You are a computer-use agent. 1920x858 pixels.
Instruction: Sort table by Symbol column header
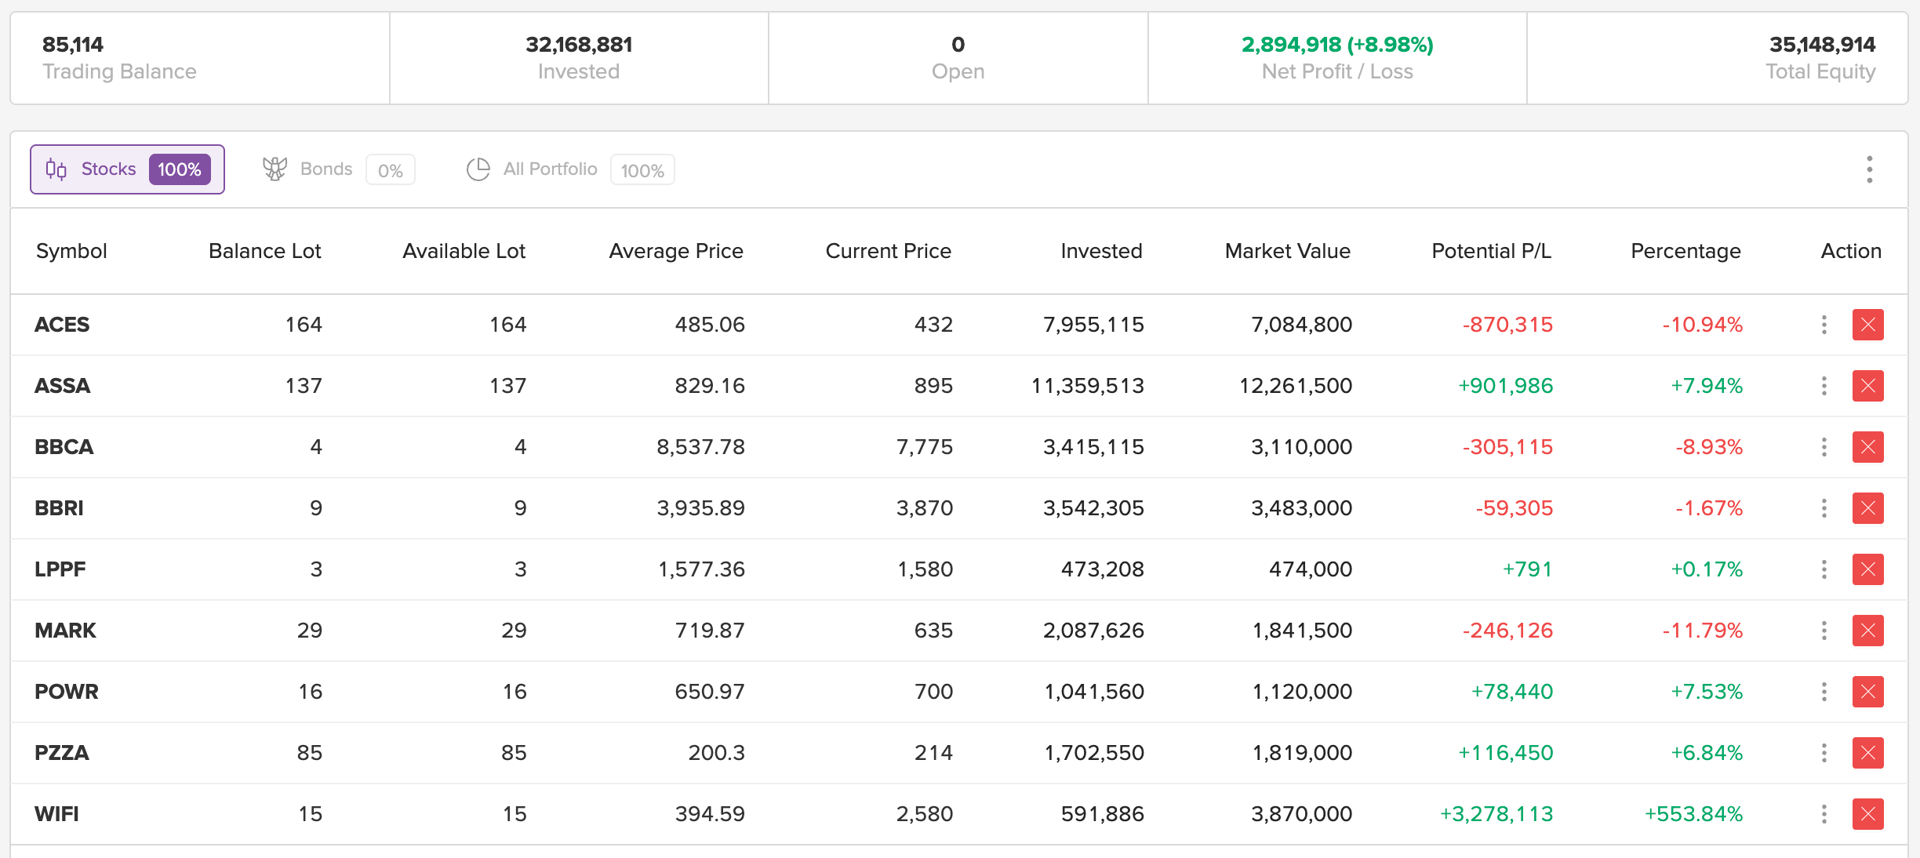tap(71, 251)
